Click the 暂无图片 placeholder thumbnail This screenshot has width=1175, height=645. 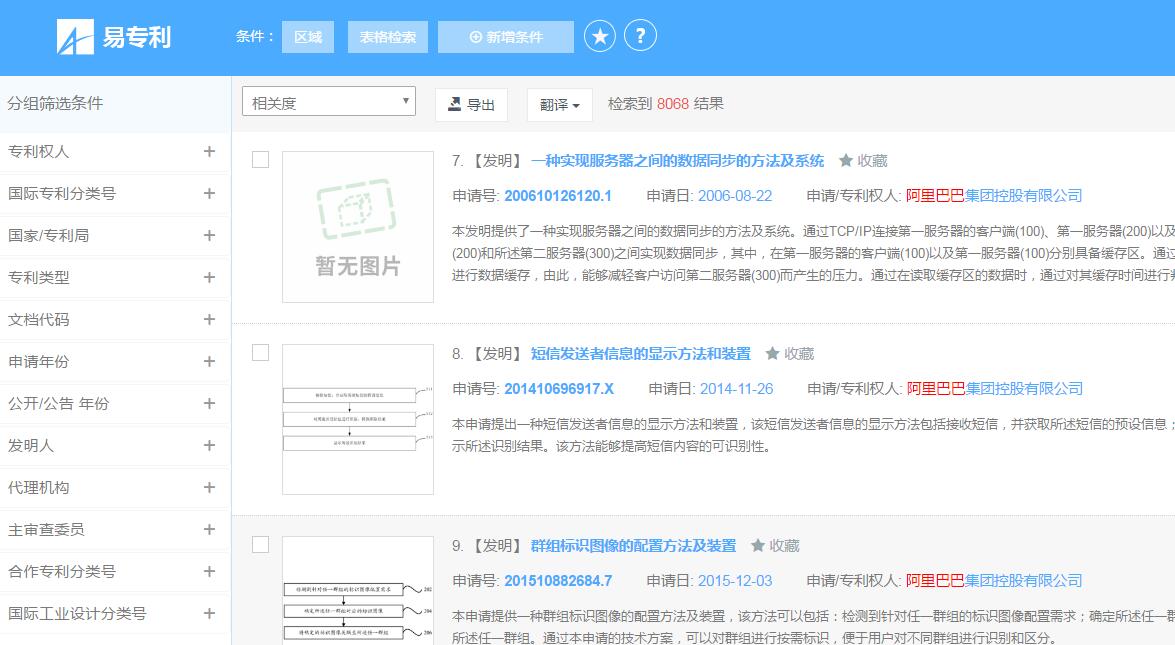click(x=357, y=227)
